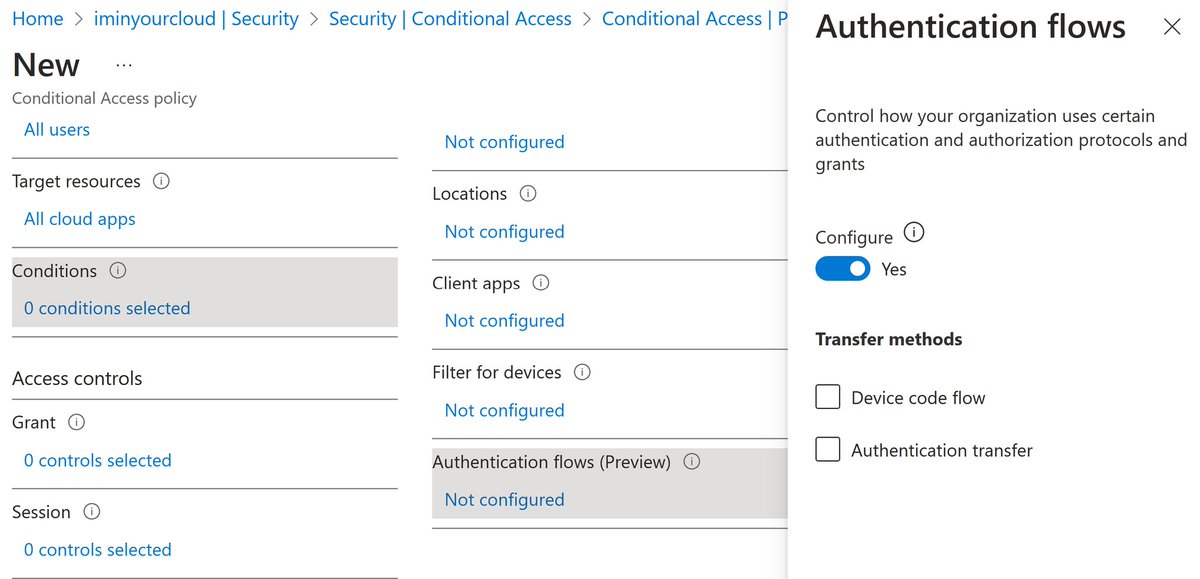Open the Client apps info tooltip
This screenshot has width=1200, height=579.
tap(540, 283)
